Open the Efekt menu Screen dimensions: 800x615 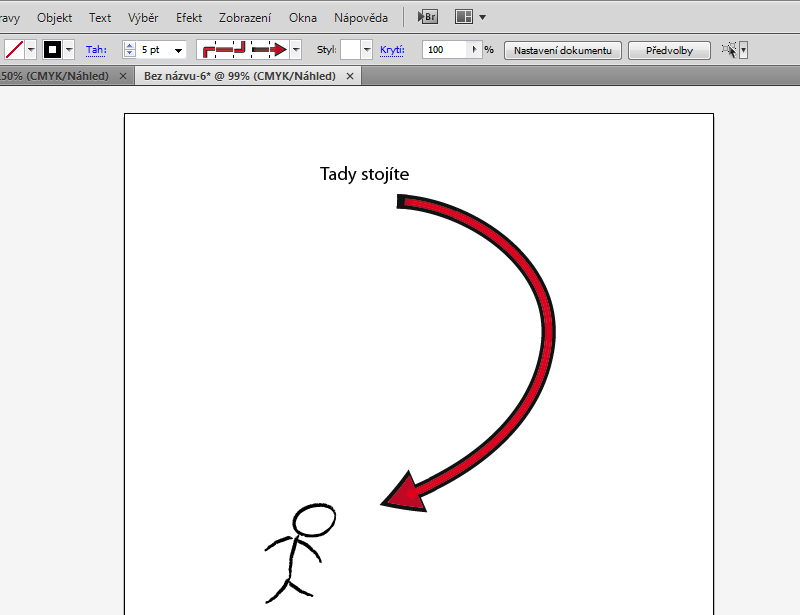point(189,18)
